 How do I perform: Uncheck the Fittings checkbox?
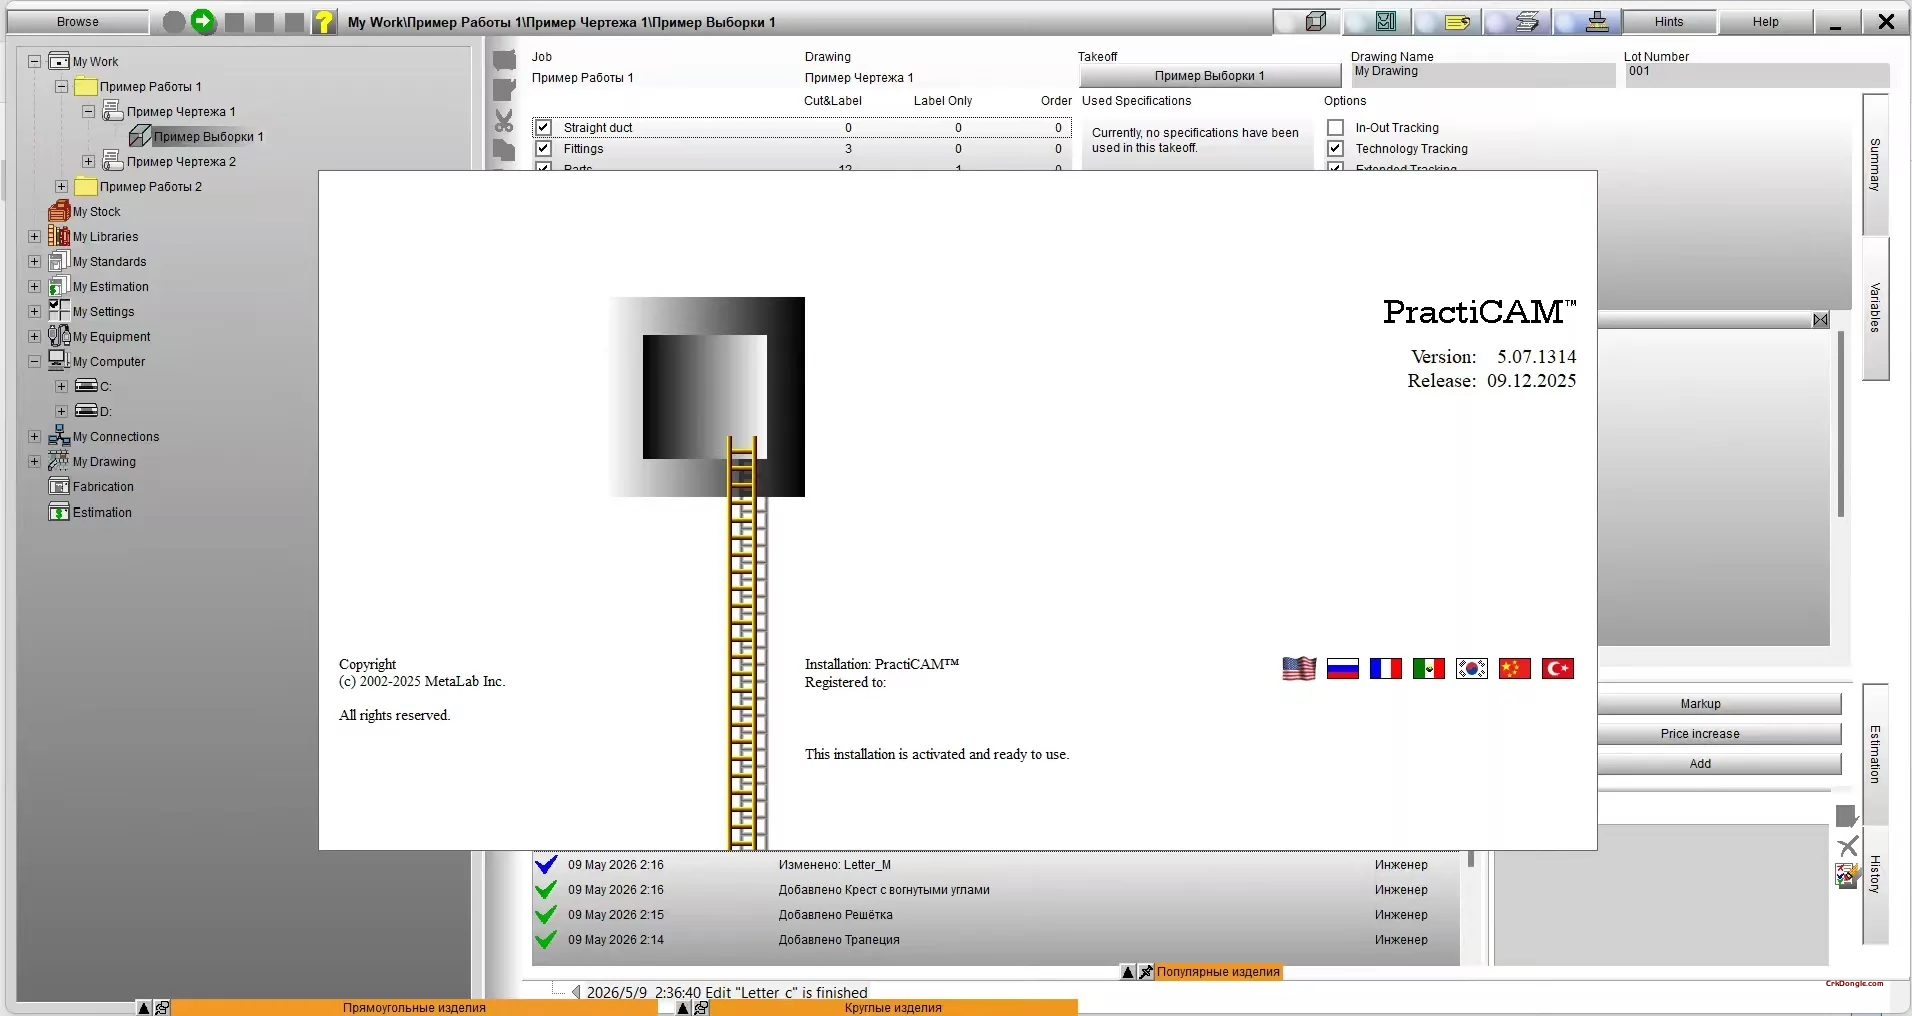pos(543,148)
